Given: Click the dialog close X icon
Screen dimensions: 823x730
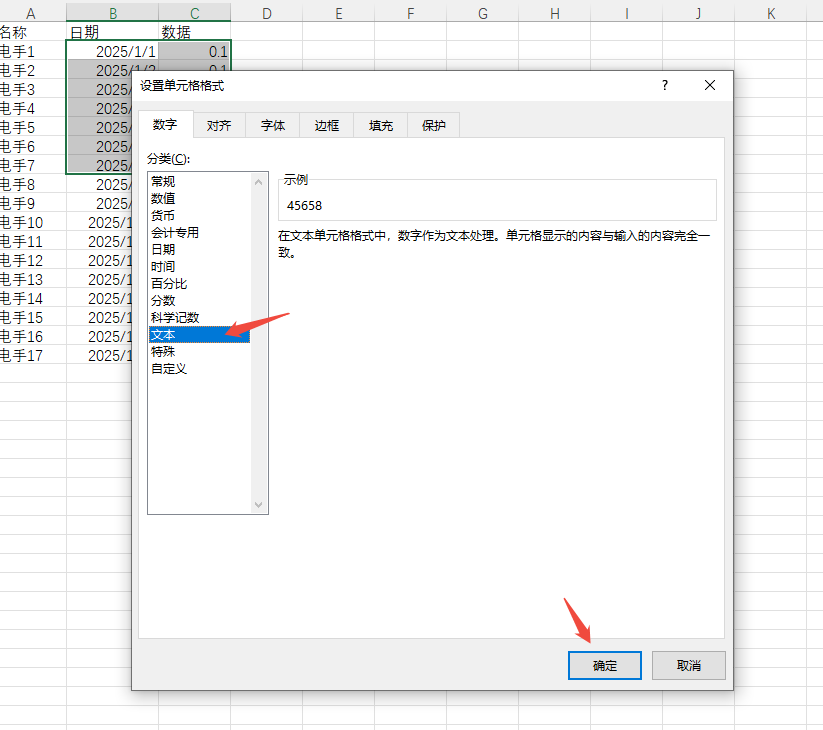Looking at the screenshot, I should click(x=709, y=86).
